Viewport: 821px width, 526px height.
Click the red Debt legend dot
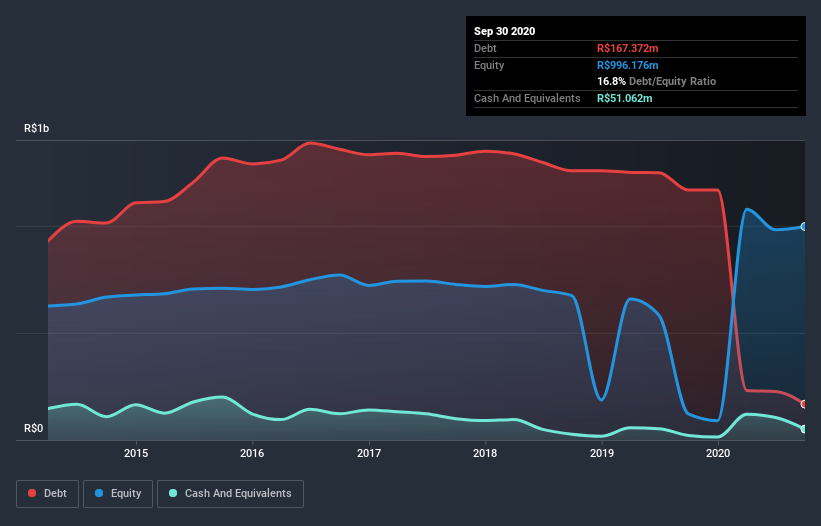point(32,493)
